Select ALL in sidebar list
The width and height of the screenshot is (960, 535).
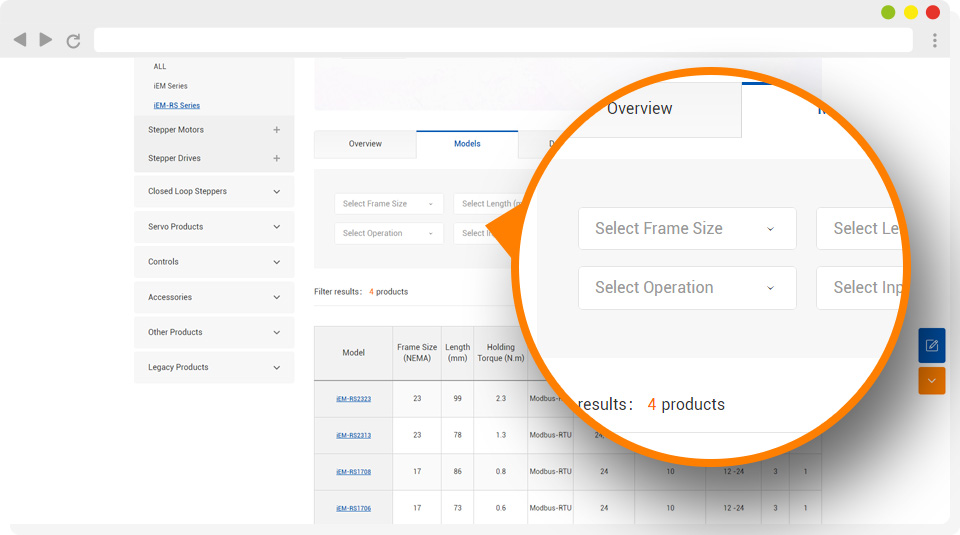pos(160,67)
